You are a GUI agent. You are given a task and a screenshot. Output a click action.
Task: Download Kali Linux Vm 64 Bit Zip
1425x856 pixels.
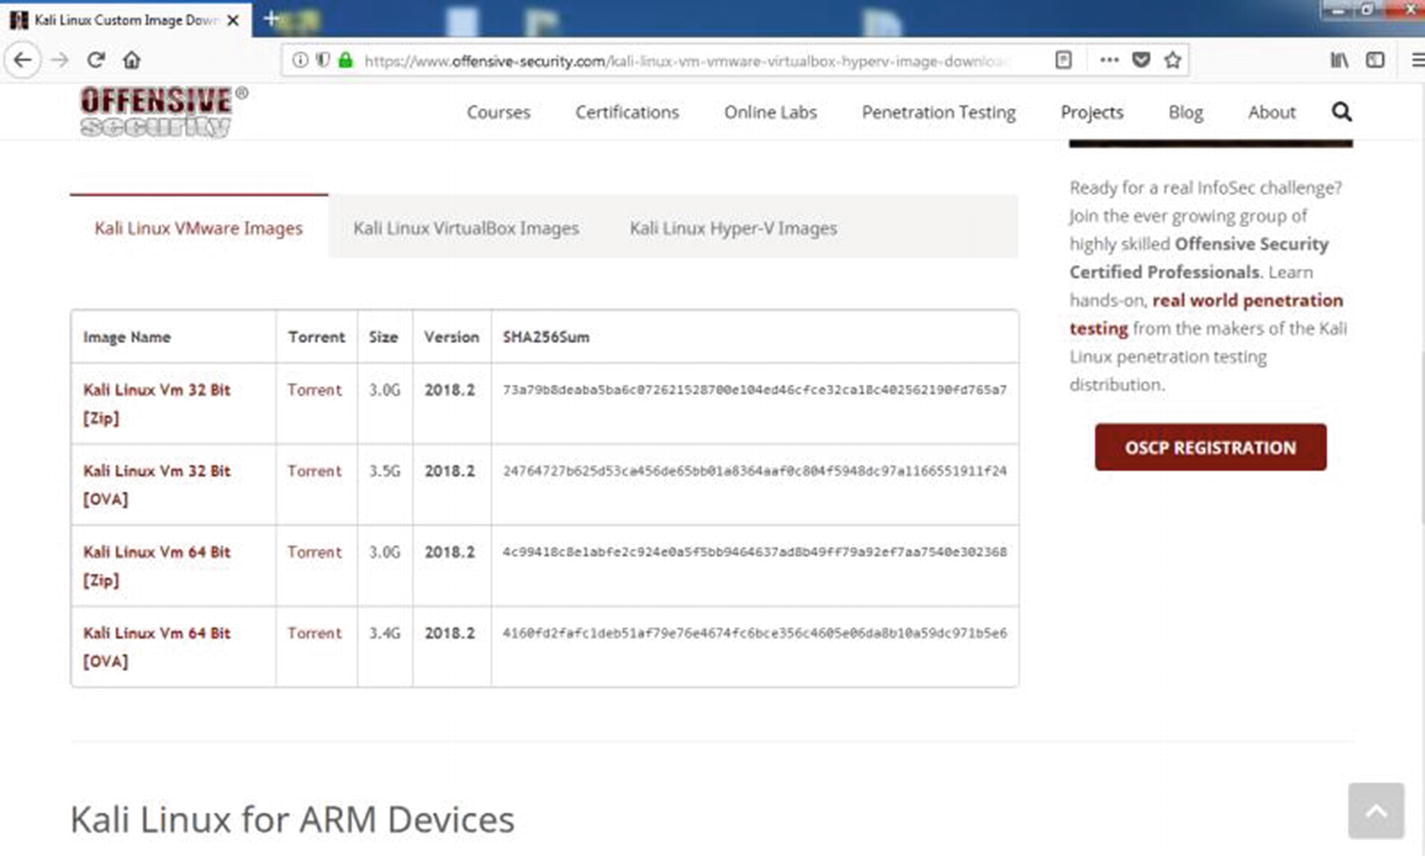point(157,566)
